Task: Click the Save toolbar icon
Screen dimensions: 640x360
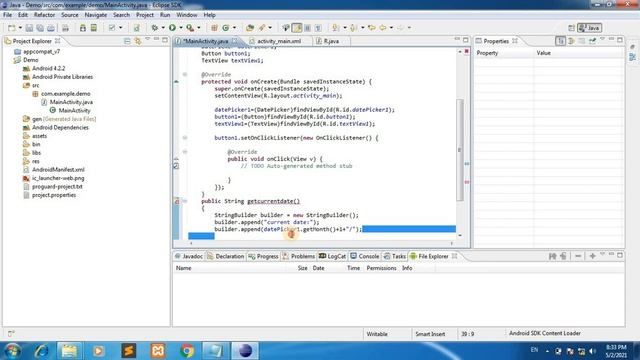Action: coord(29,28)
